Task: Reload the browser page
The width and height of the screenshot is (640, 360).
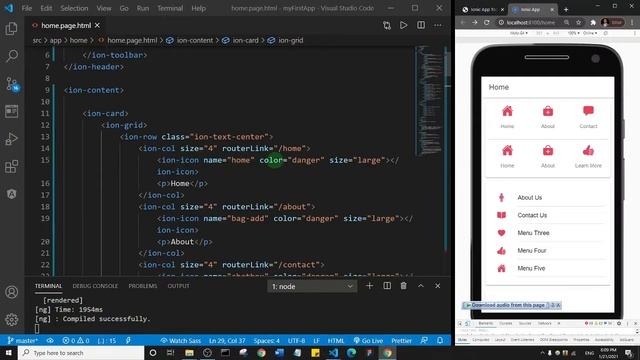Action: [487, 22]
